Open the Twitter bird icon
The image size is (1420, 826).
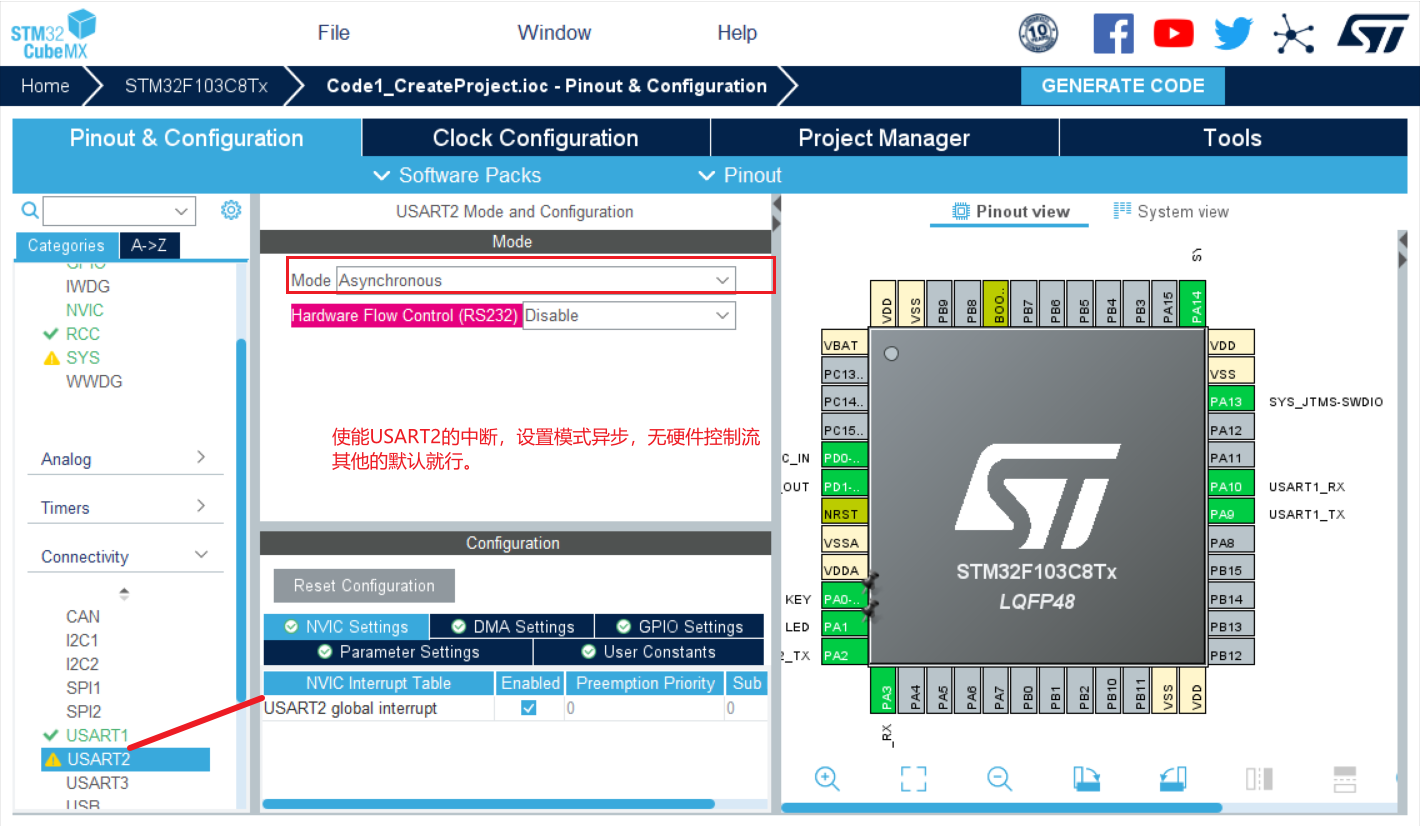click(x=1233, y=33)
